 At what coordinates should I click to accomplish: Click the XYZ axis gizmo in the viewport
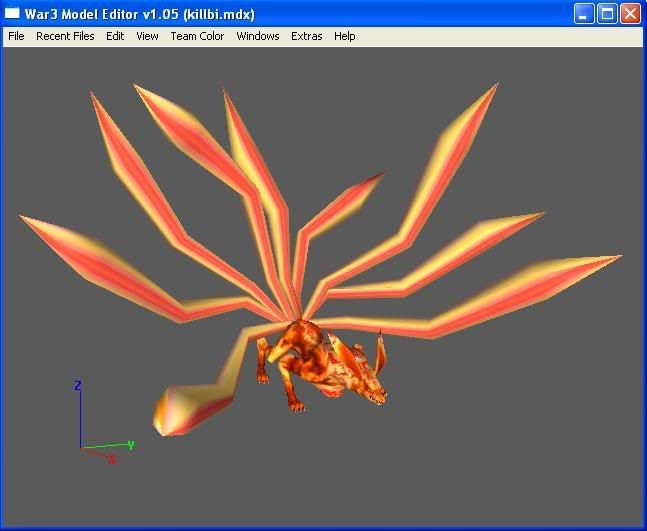tap(104, 422)
